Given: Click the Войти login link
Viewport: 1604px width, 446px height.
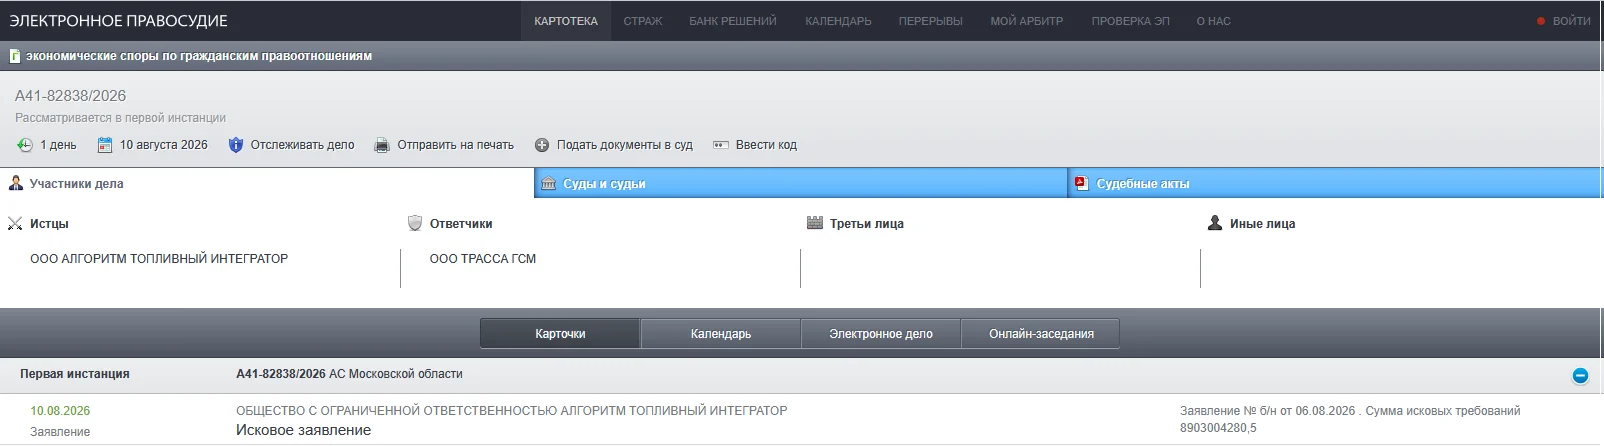Looking at the screenshot, I should click(x=1571, y=21).
